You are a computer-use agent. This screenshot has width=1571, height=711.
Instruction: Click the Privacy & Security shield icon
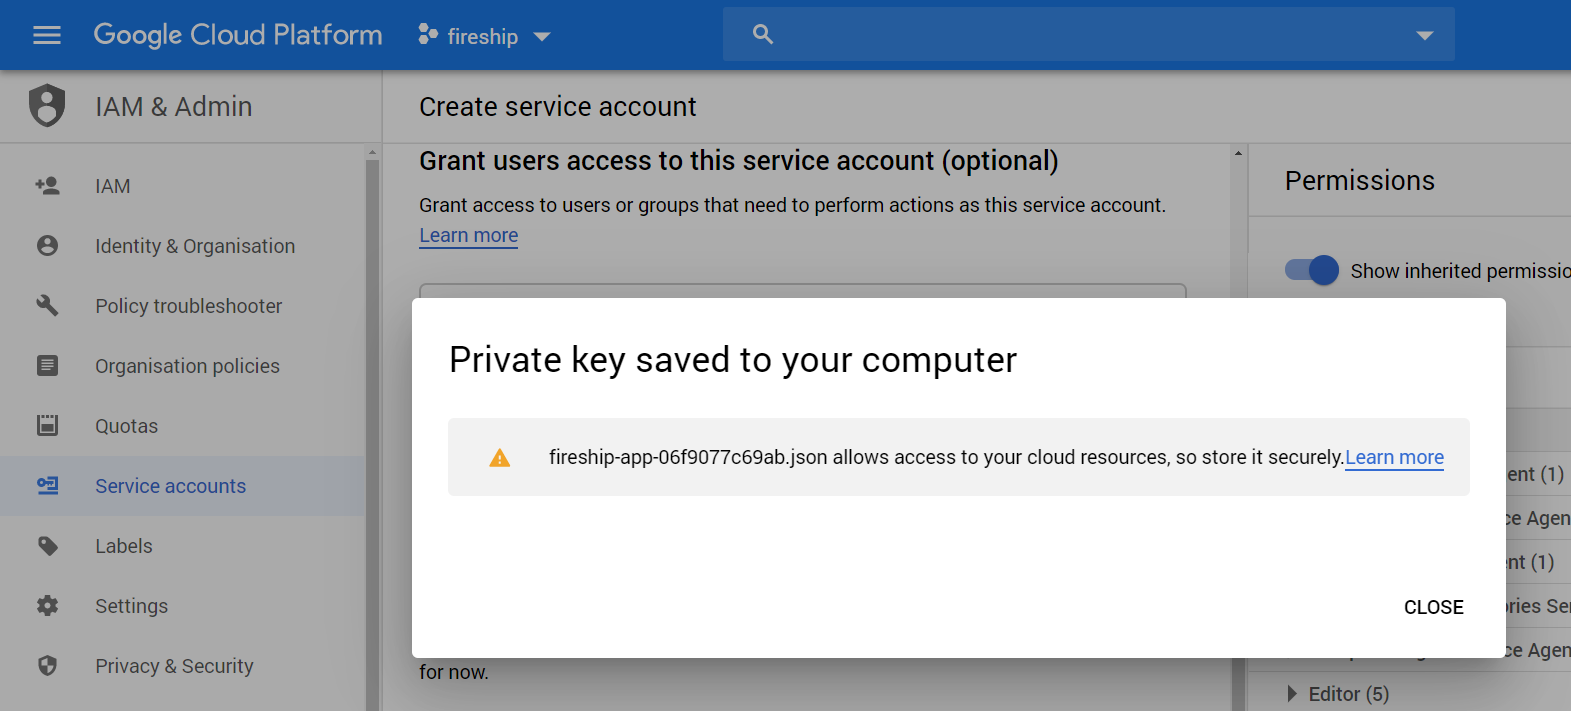pos(47,666)
